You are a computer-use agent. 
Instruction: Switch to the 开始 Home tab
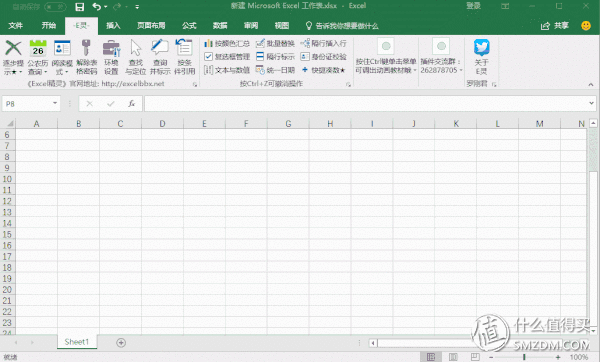pos(49,26)
